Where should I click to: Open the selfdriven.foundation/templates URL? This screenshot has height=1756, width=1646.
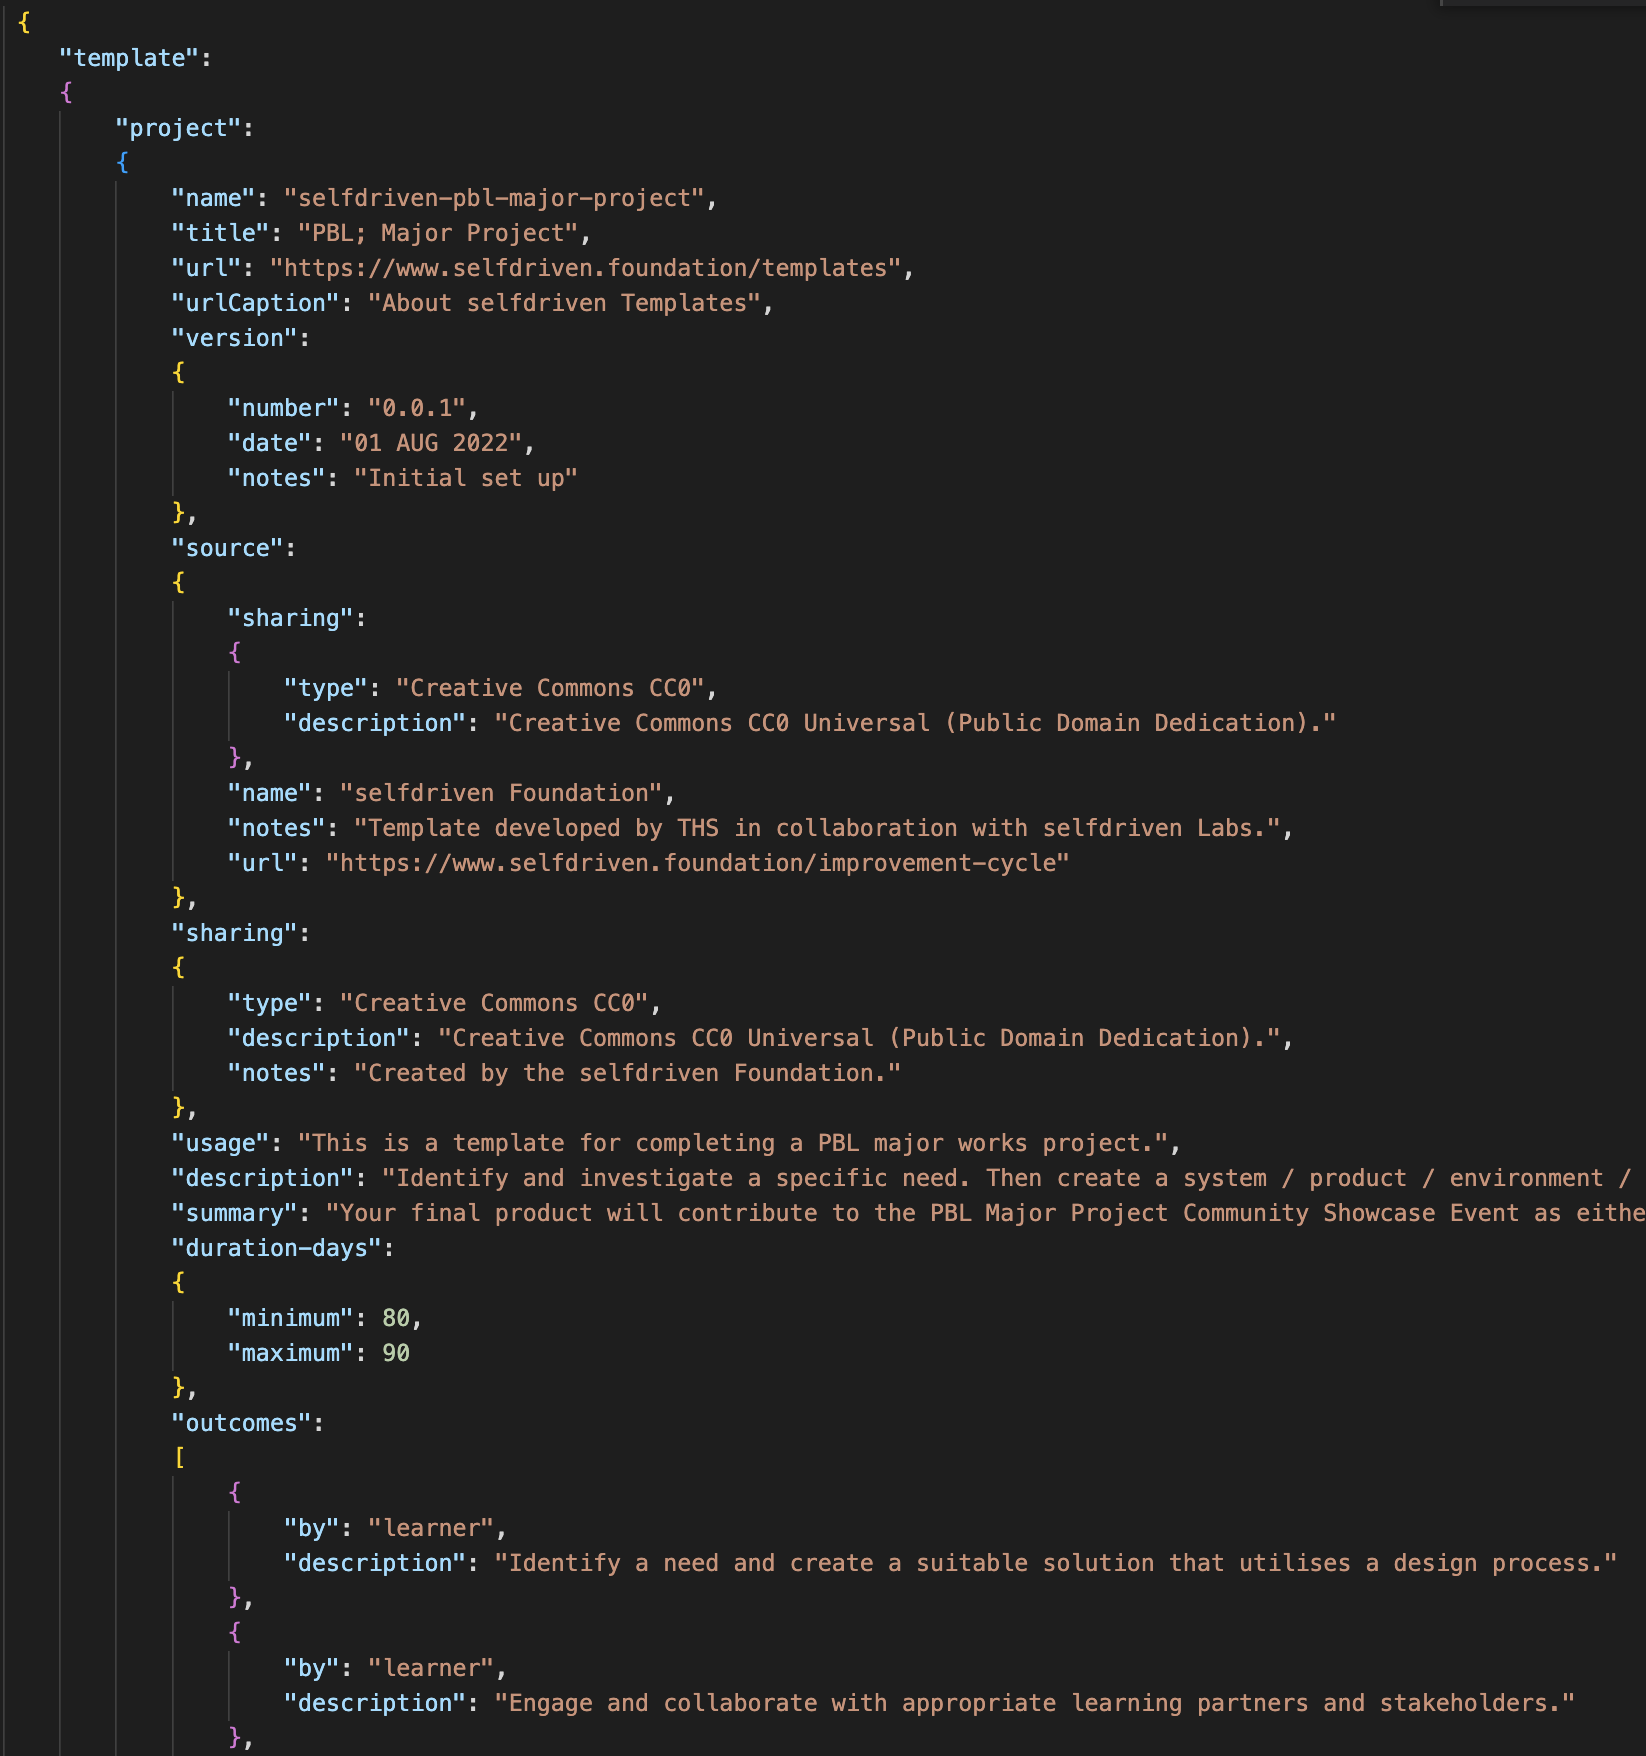click(592, 268)
